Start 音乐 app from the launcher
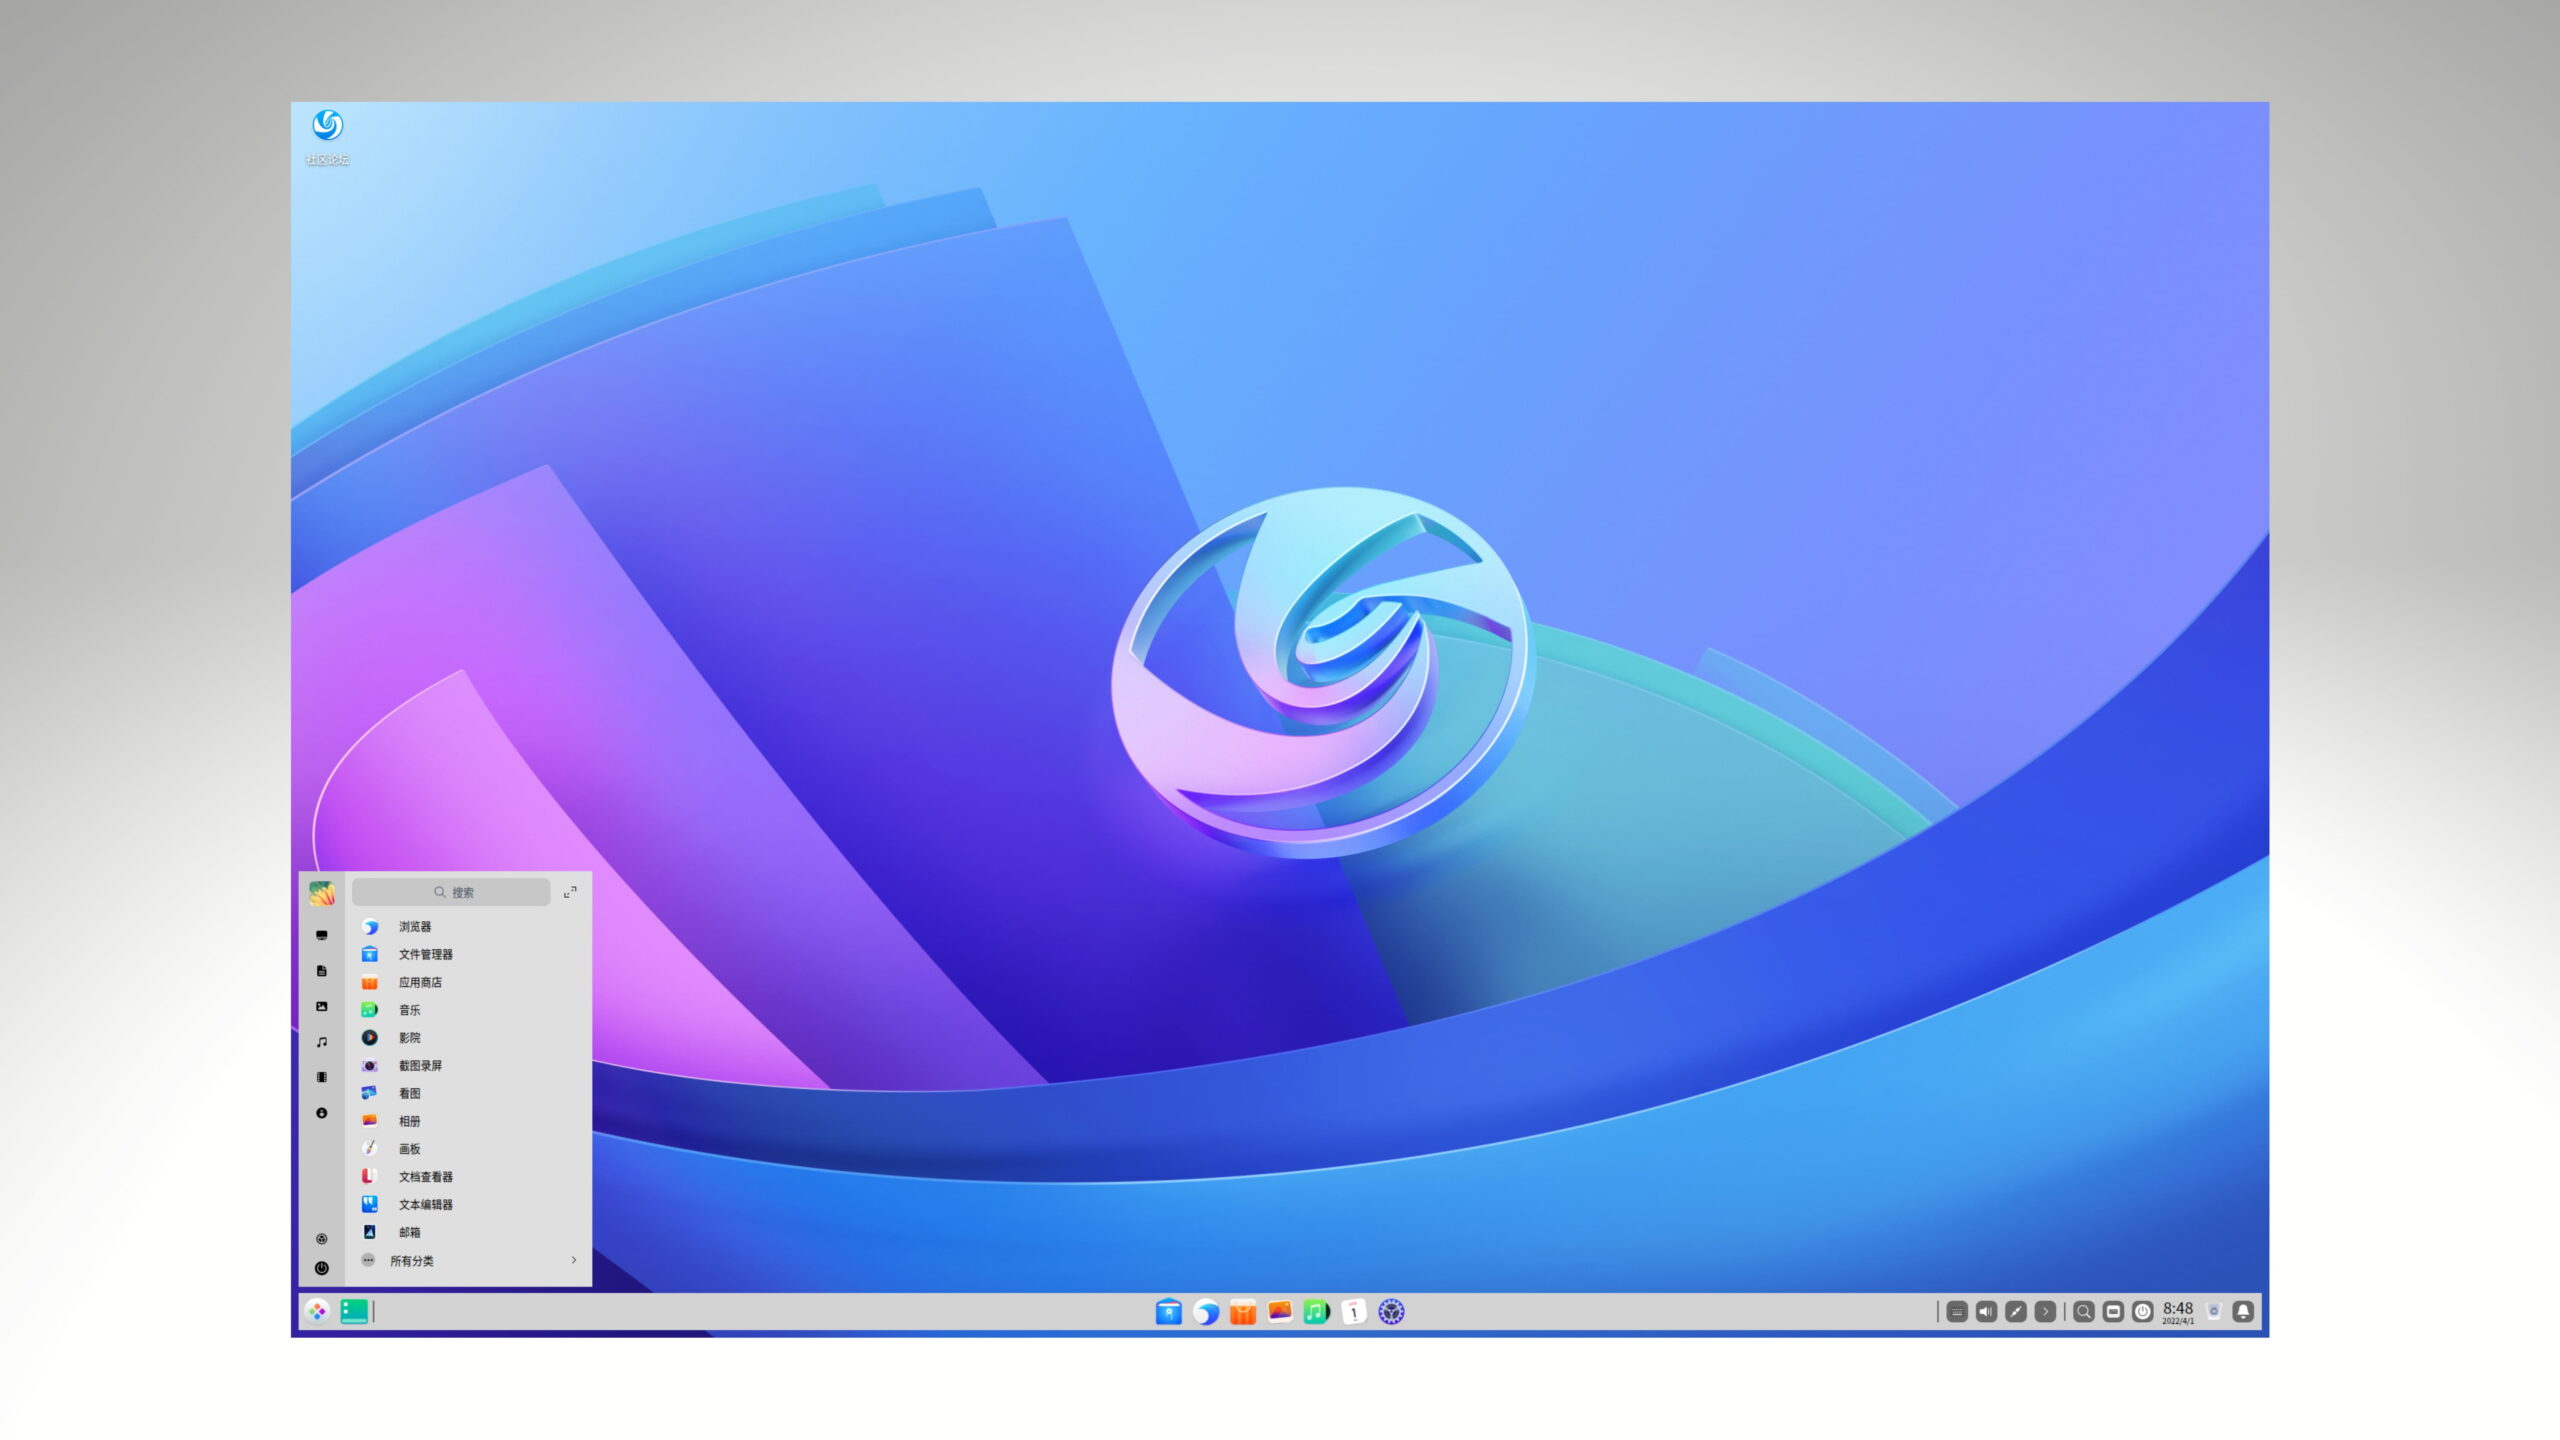The image size is (2560, 1440). pyautogui.click(x=467, y=1010)
